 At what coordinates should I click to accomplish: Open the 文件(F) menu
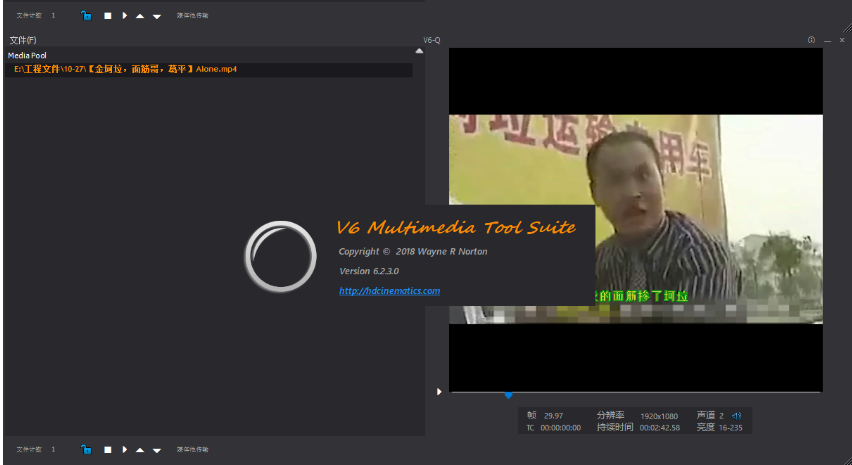pyautogui.click(x=23, y=40)
